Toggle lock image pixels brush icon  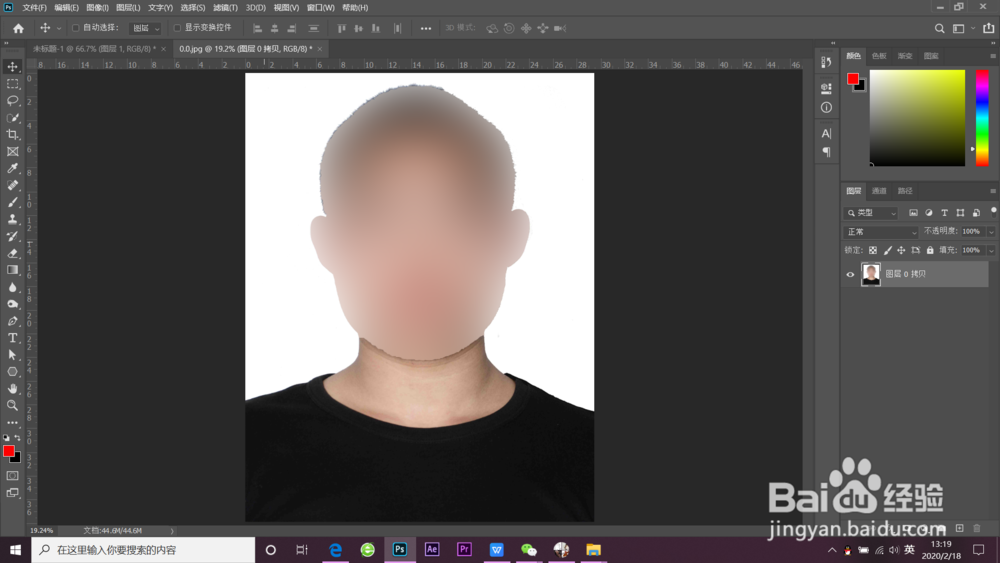(888, 251)
